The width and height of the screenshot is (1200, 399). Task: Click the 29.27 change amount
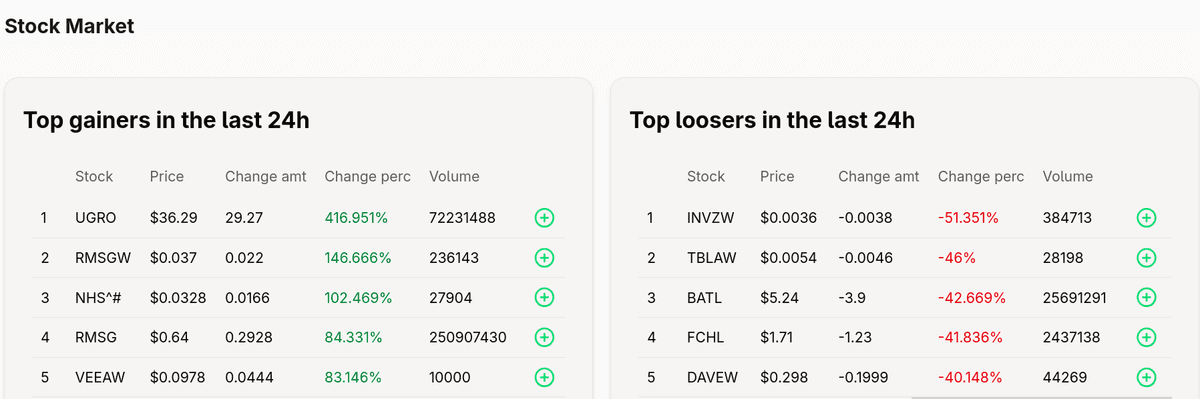tap(244, 217)
